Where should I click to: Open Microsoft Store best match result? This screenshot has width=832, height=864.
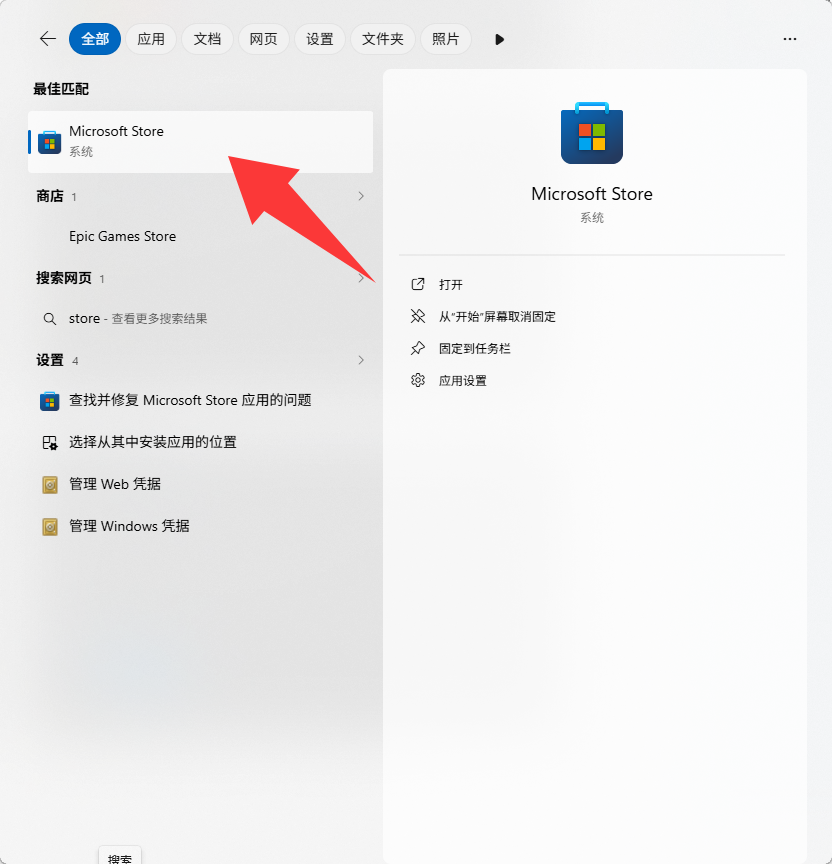tap(201, 142)
